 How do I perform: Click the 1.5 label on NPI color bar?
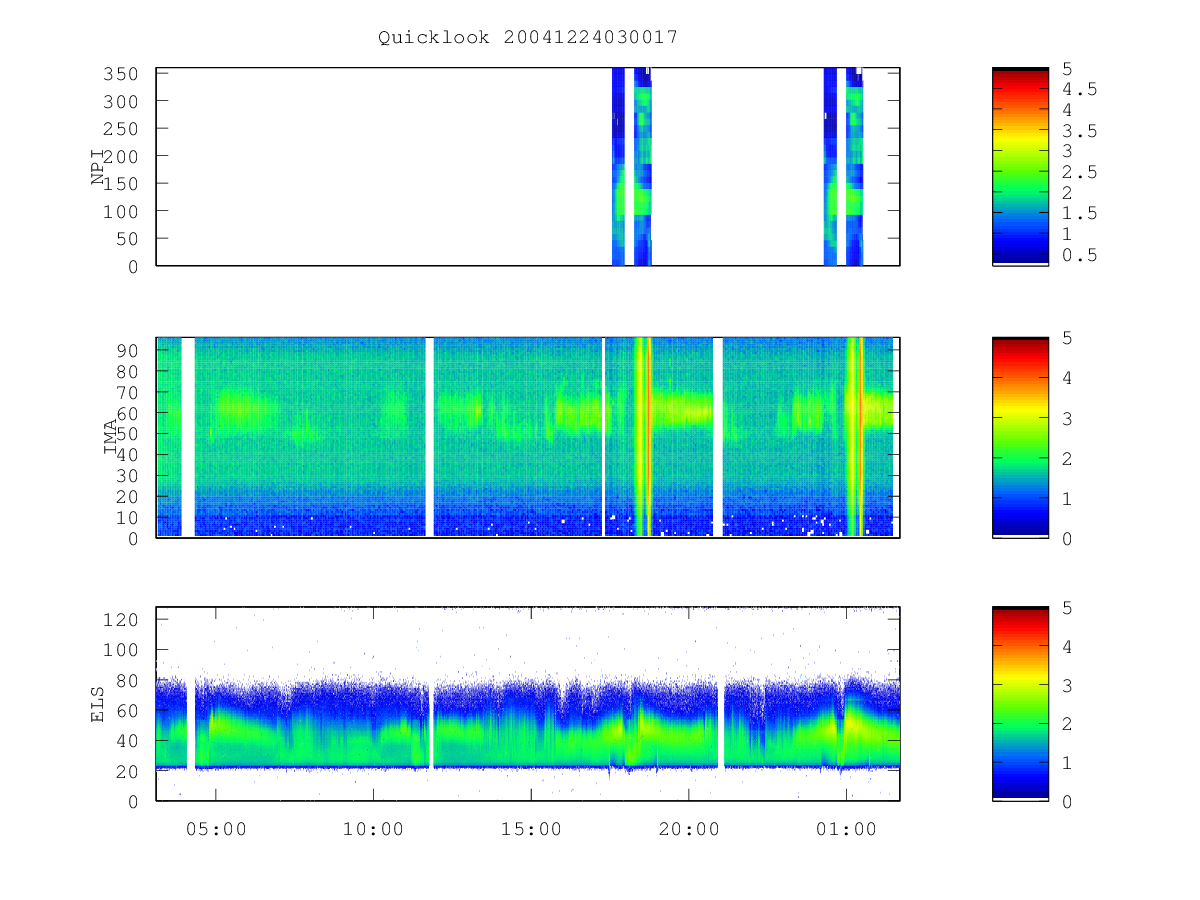click(x=1079, y=213)
